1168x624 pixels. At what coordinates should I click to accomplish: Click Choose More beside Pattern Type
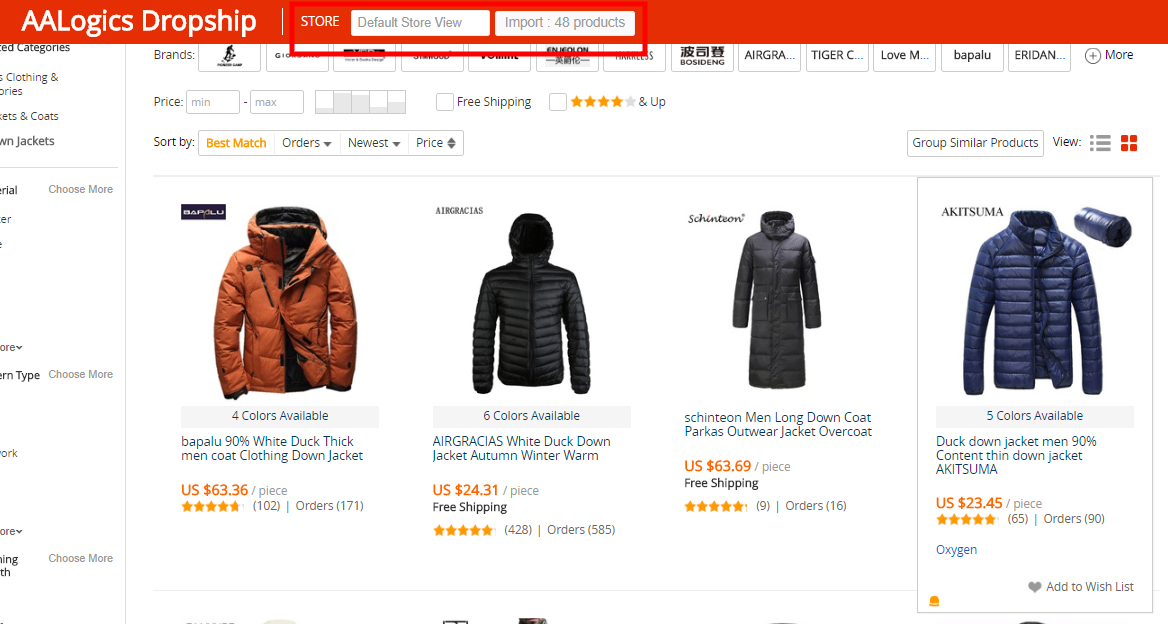80,374
